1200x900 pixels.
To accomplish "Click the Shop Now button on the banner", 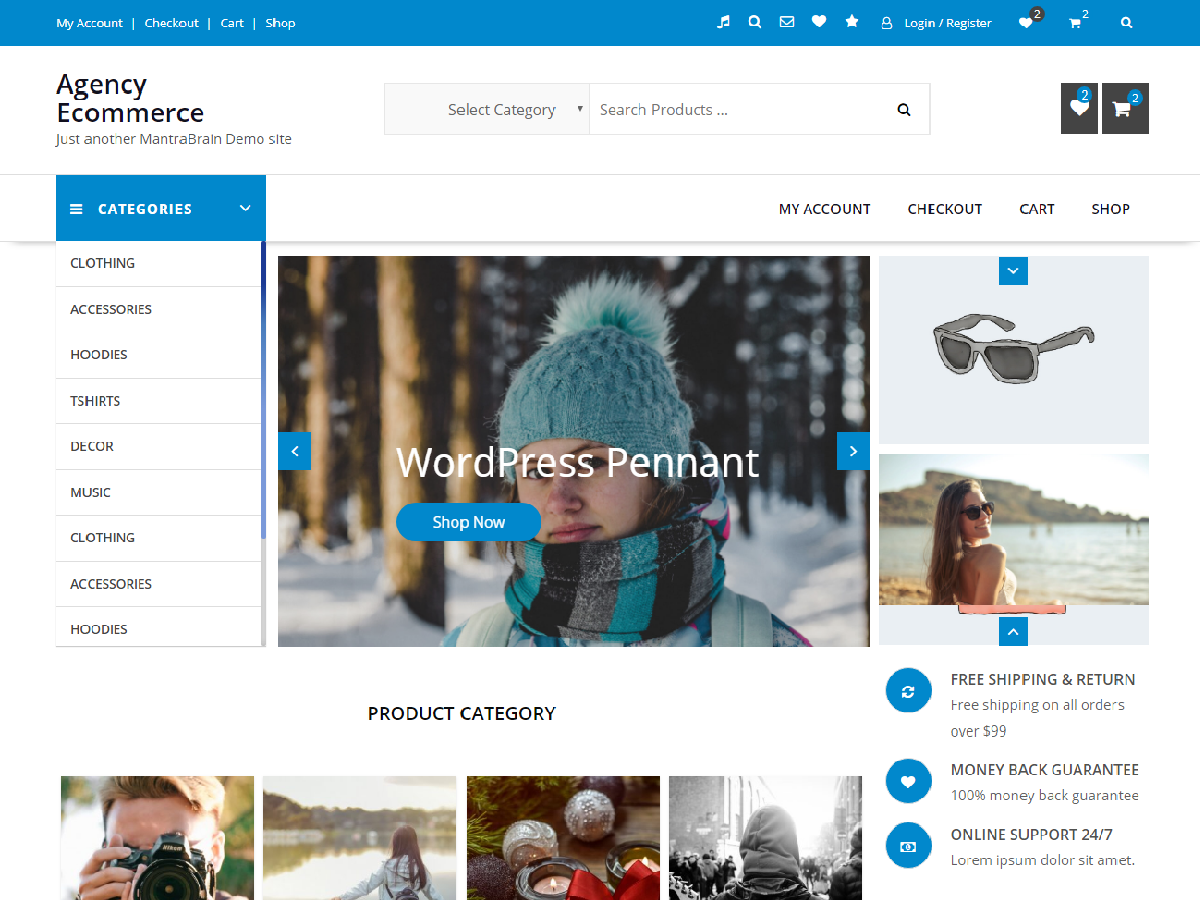I will click(468, 521).
